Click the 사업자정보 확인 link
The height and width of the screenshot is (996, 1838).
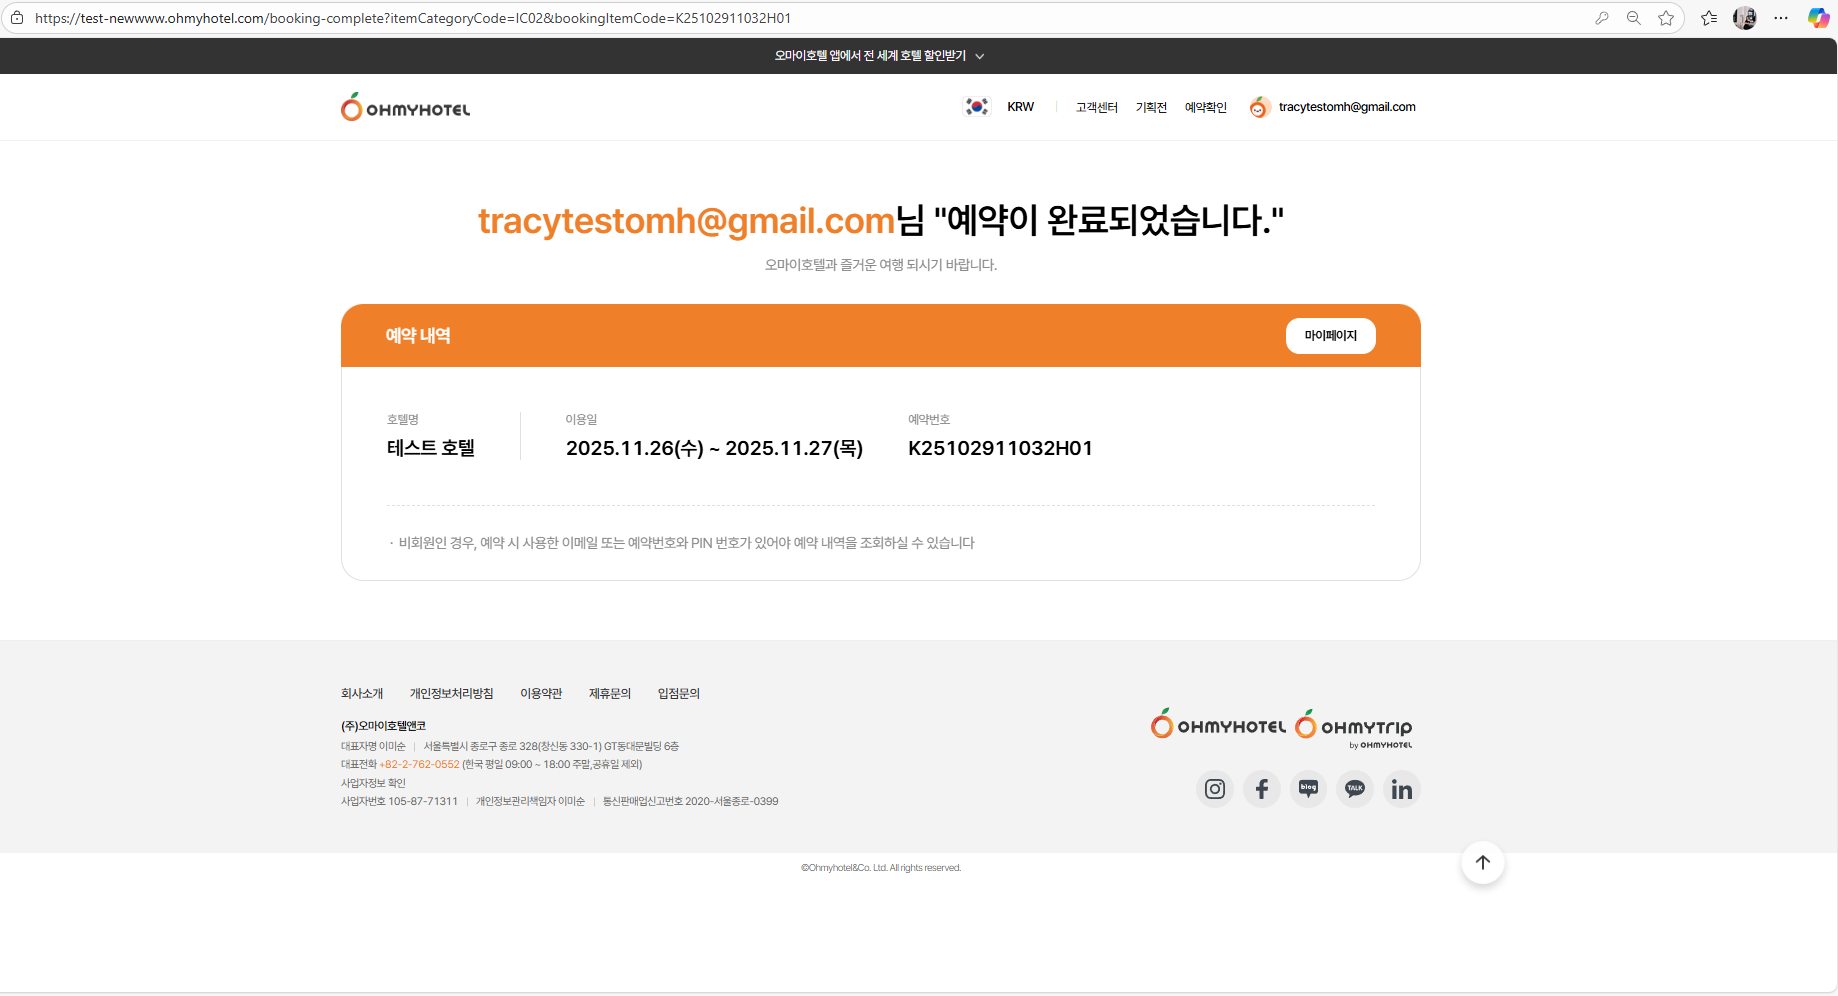pyautogui.click(x=373, y=783)
